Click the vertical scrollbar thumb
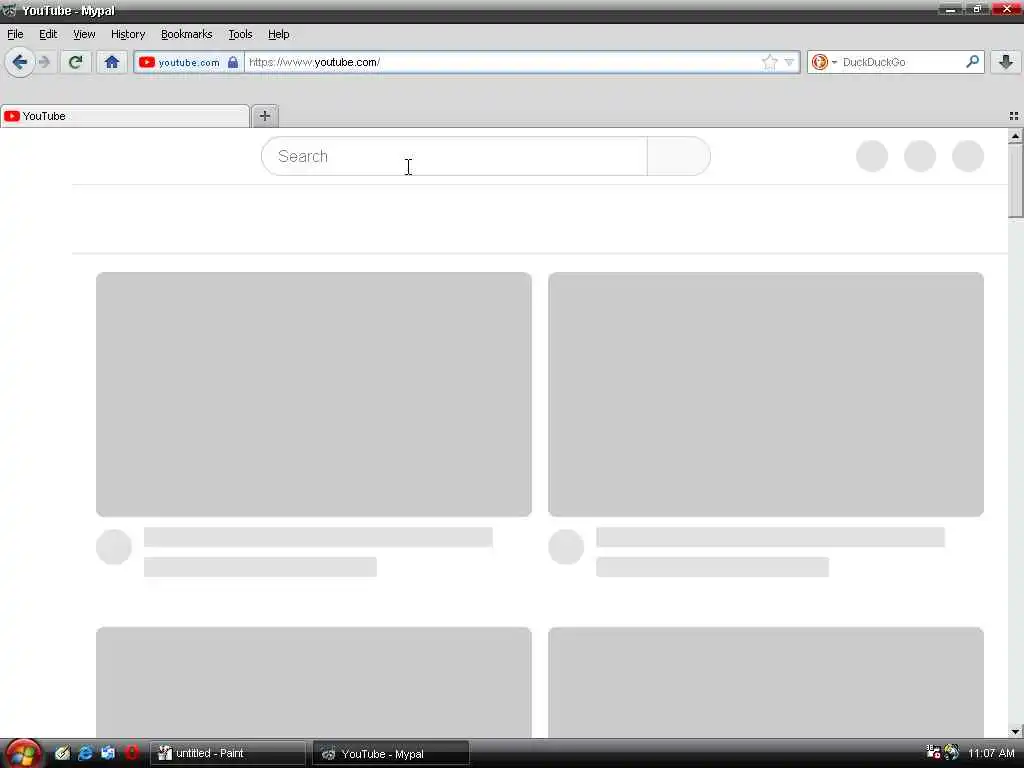This screenshot has height=768, width=1024. tap(1015, 181)
